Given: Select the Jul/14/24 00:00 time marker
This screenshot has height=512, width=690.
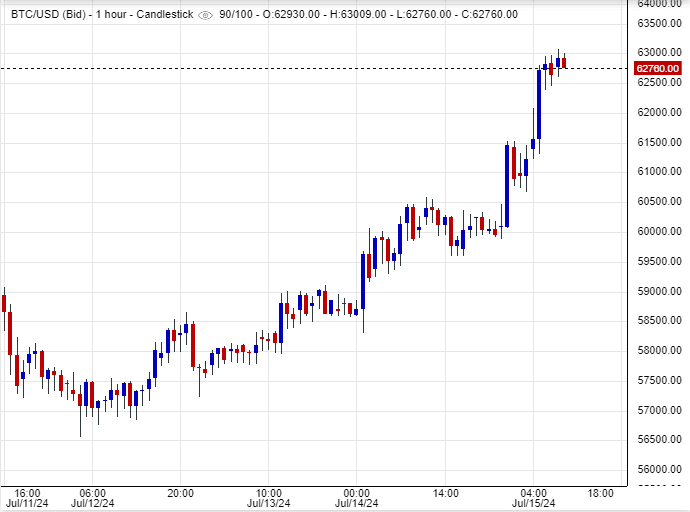Looking at the screenshot, I should pos(357,498).
